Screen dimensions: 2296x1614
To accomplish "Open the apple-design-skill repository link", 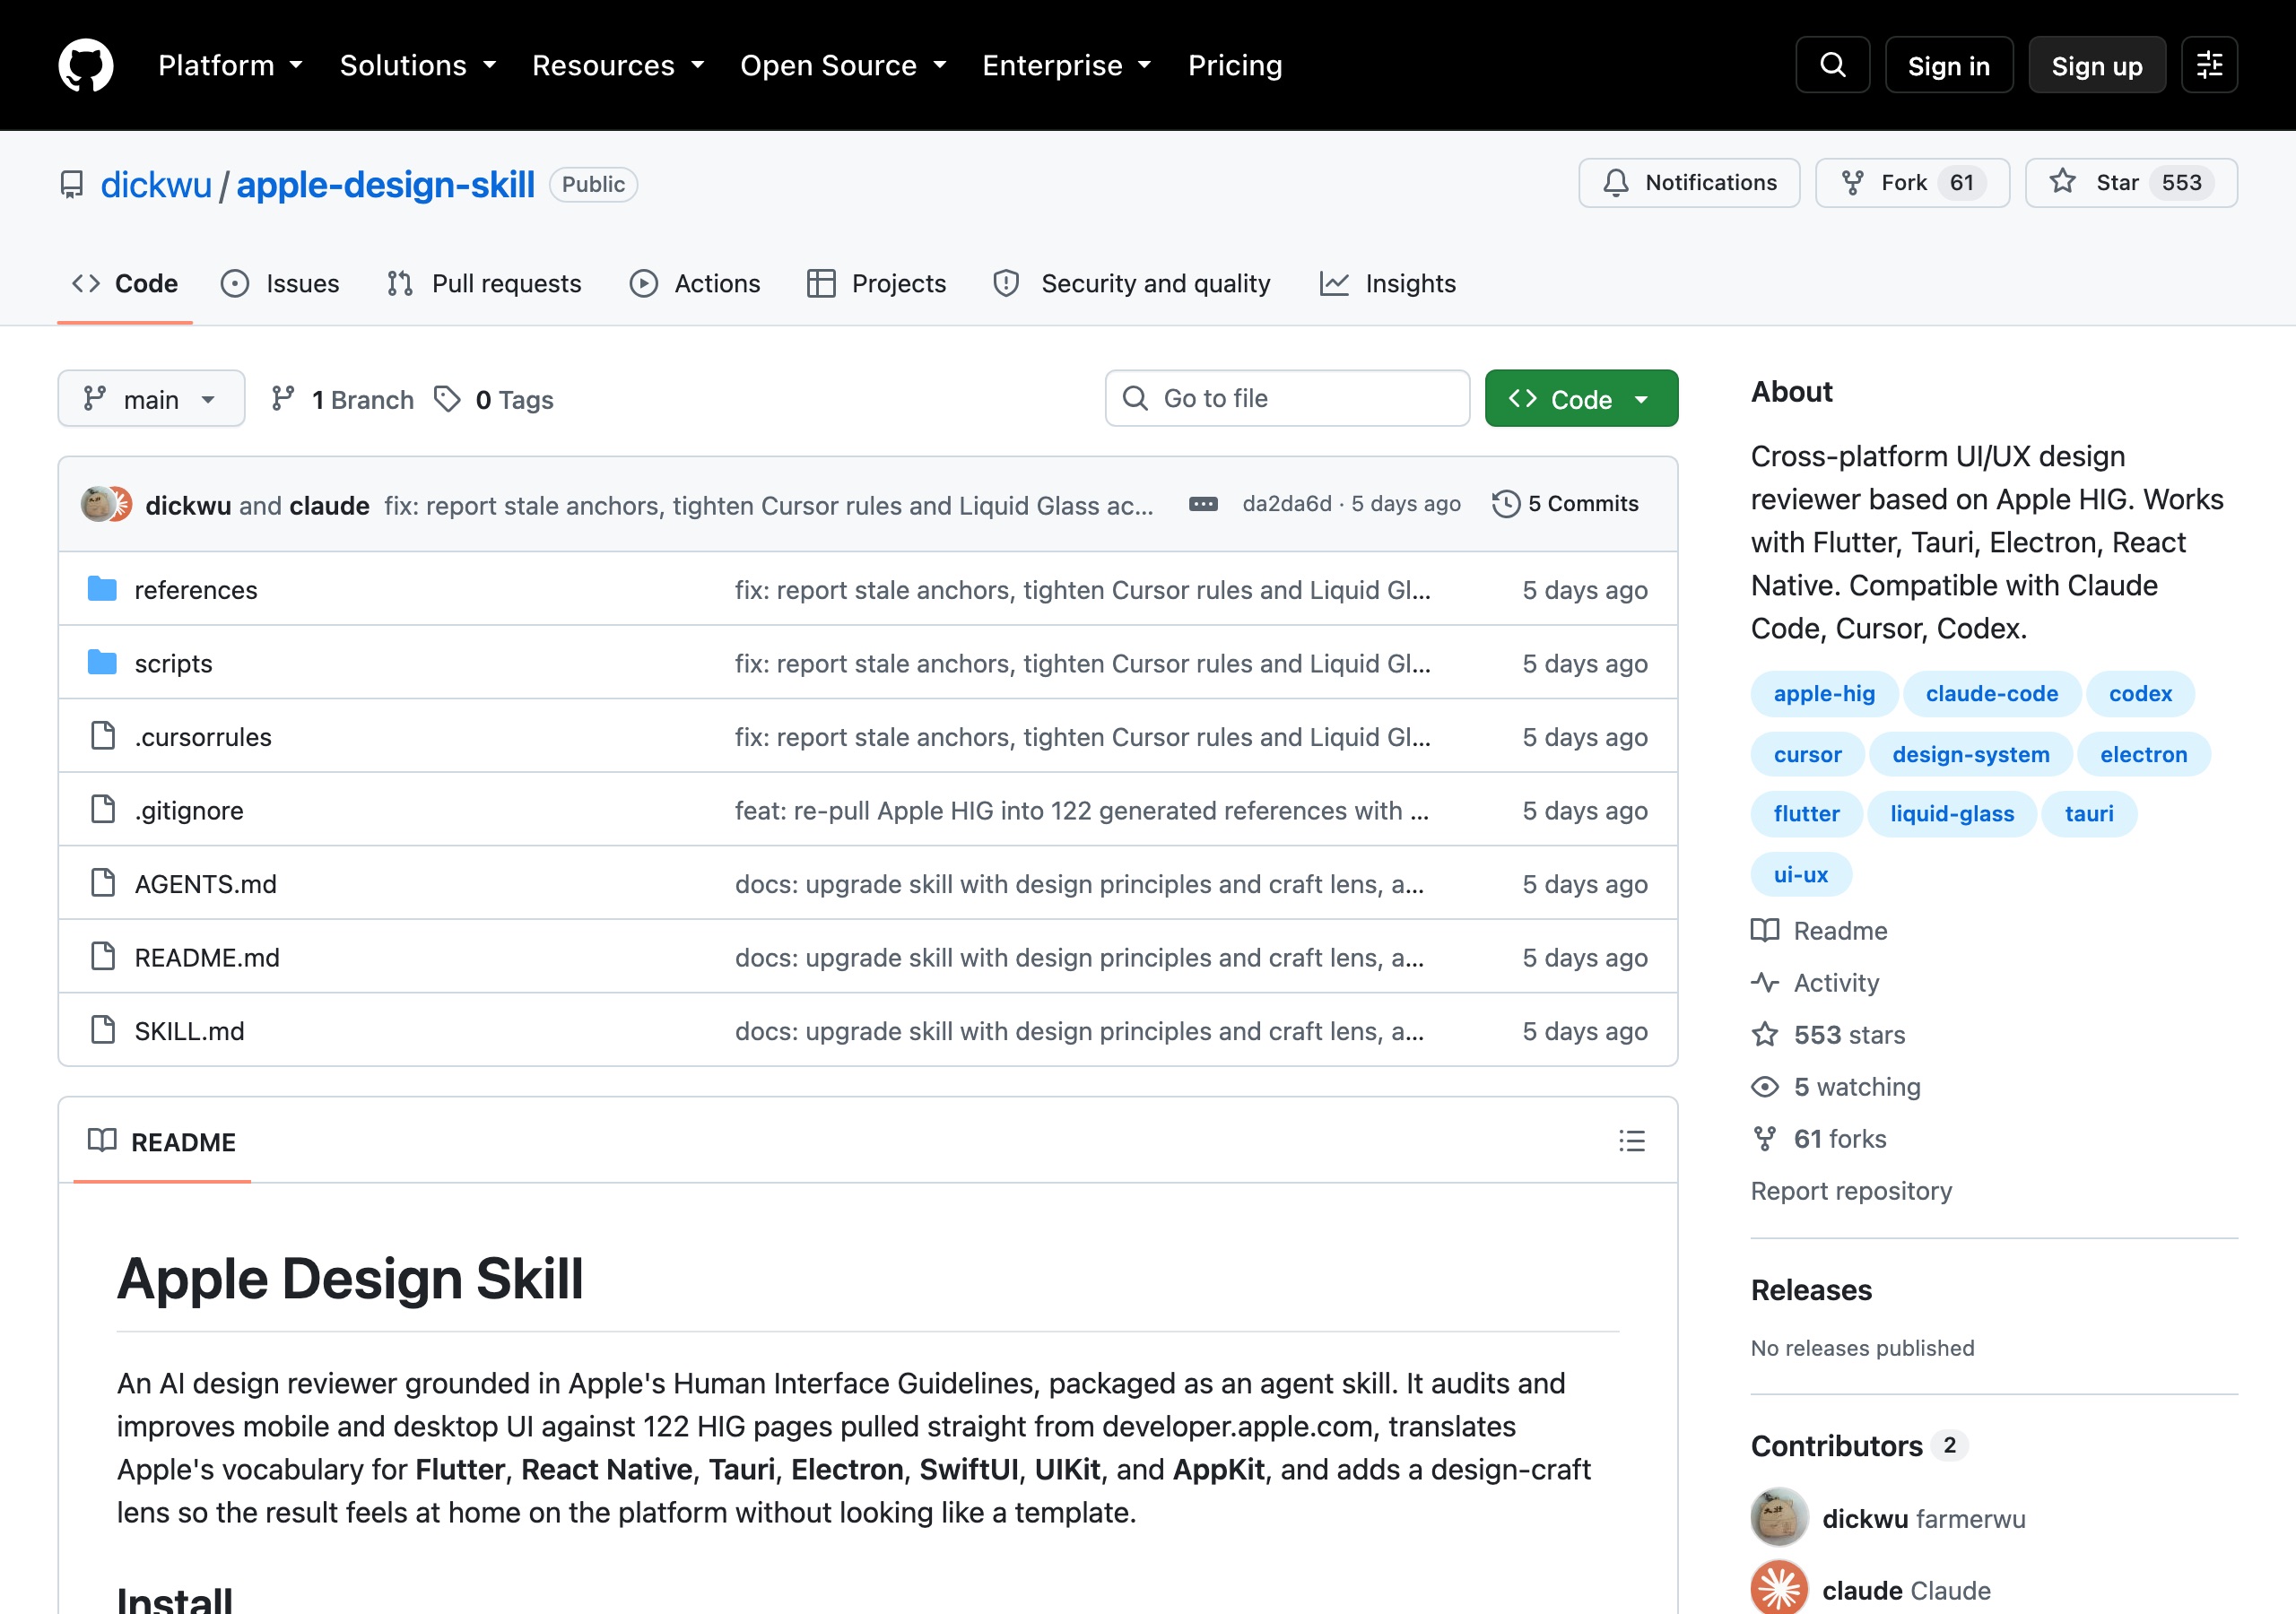I will coord(385,185).
